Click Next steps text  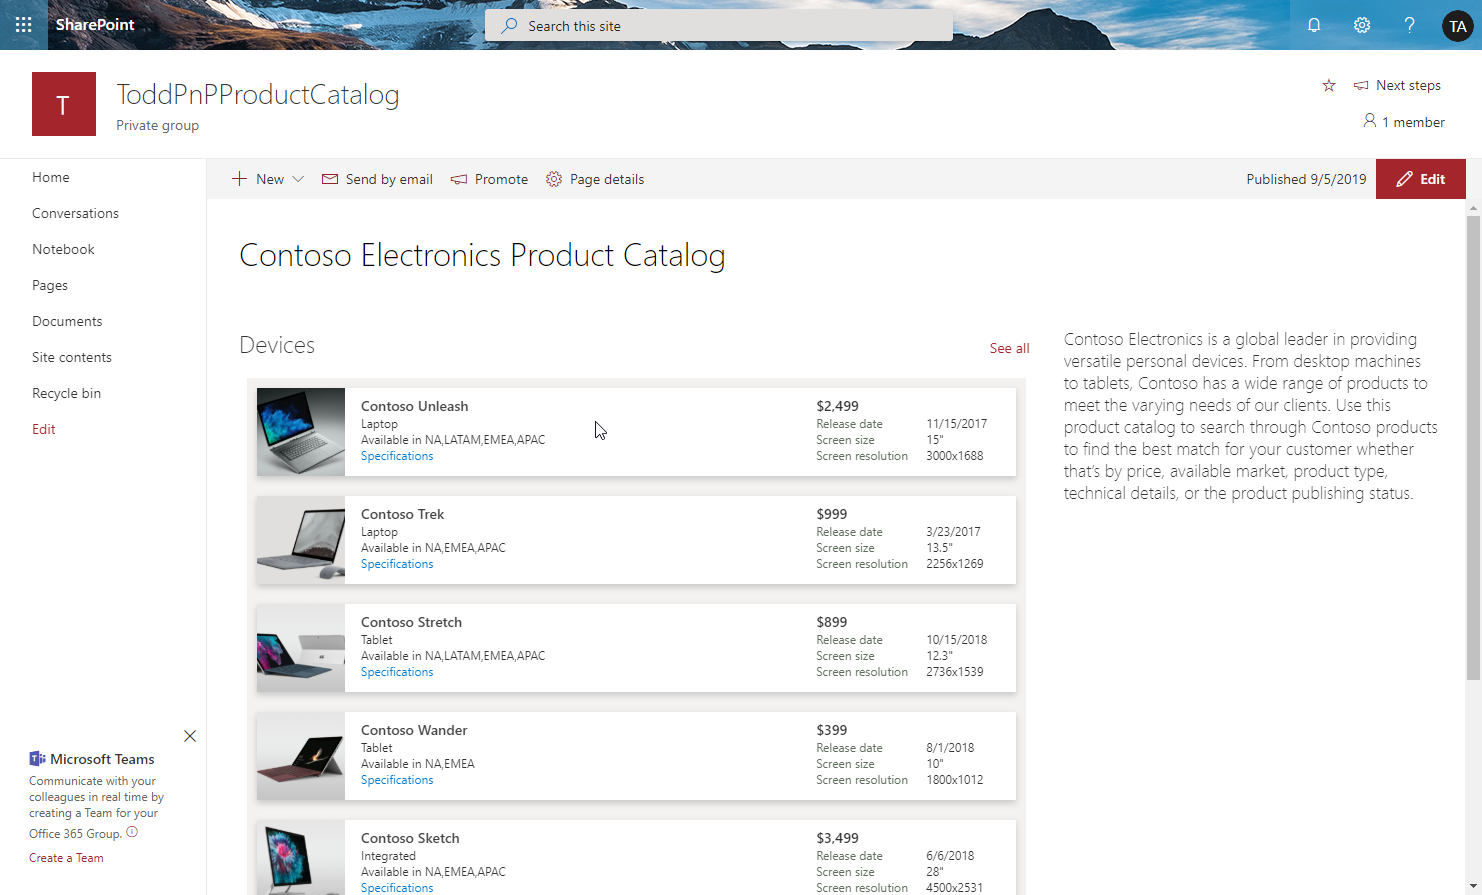(1408, 85)
